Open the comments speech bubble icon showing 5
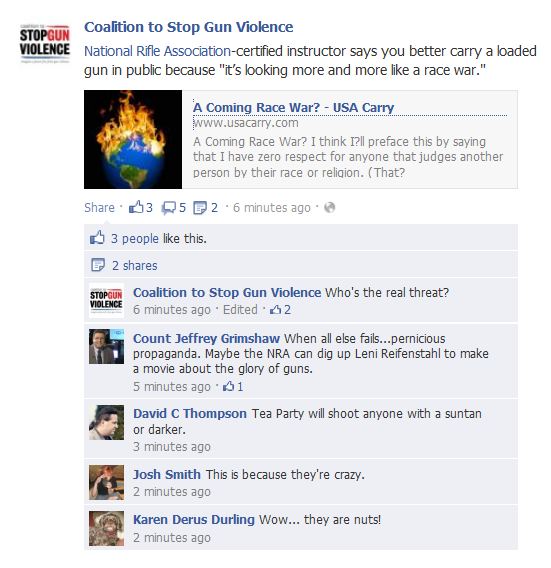 (x=168, y=208)
